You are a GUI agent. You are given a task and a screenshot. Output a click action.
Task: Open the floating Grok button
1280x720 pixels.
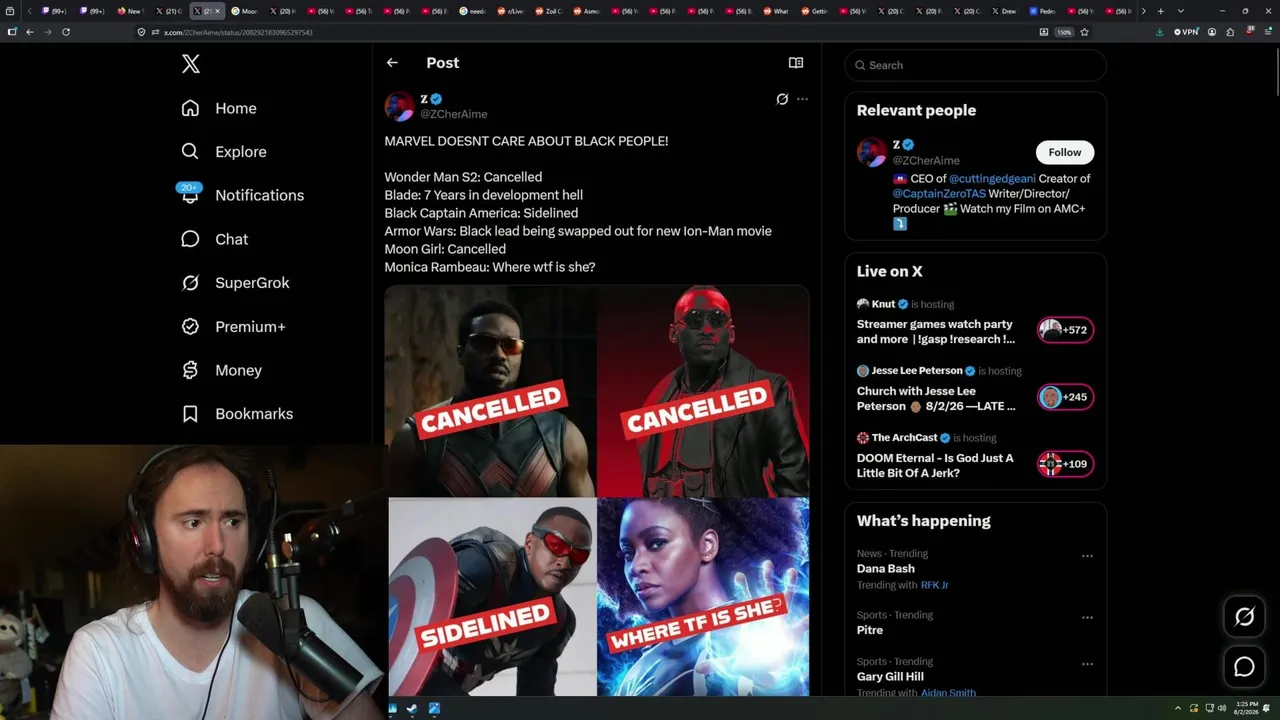pyautogui.click(x=1244, y=617)
